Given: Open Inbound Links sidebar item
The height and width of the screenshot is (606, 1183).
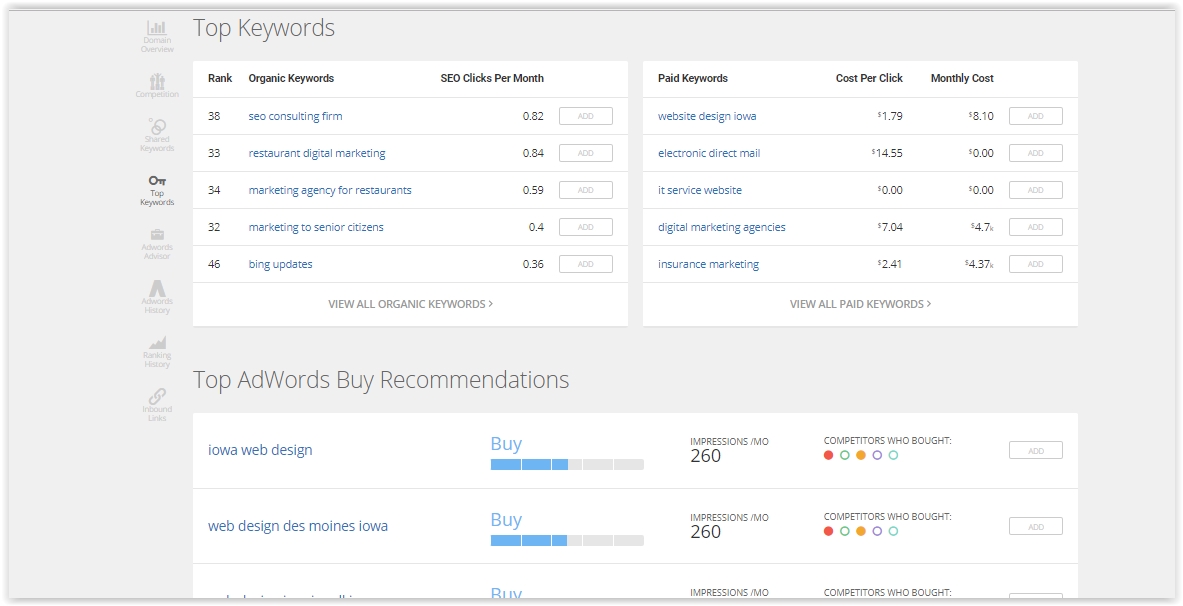Looking at the screenshot, I should [157, 405].
